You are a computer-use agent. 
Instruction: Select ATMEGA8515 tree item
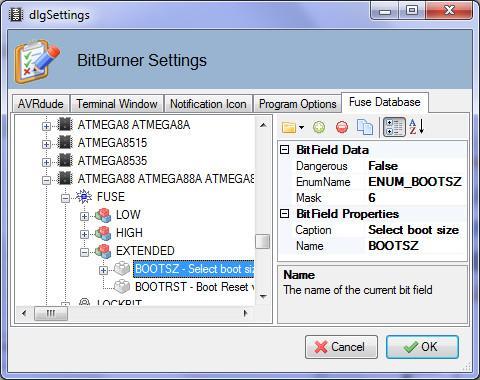pos(112,143)
